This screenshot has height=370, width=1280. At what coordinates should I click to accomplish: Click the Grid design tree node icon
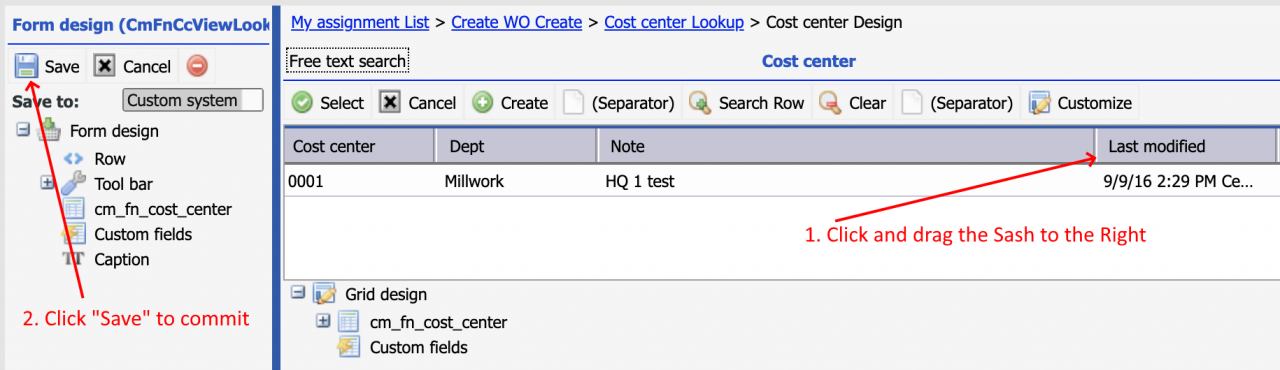324,294
